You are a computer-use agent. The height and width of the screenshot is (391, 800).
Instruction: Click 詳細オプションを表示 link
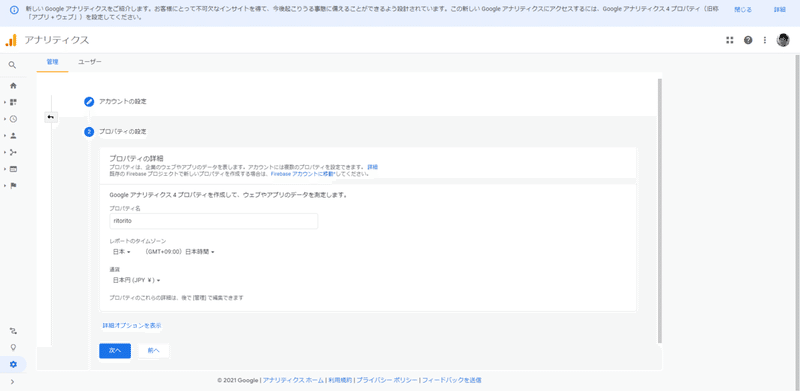pos(132,325)
